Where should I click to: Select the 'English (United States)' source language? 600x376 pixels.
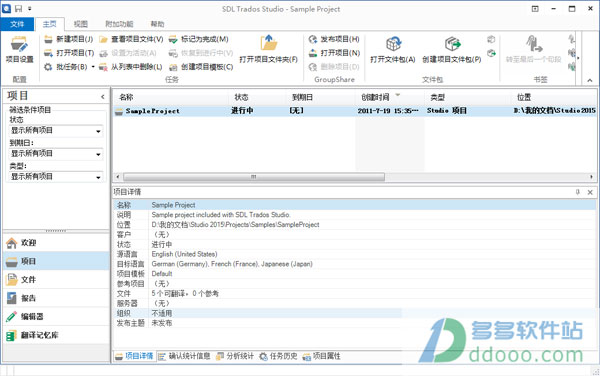[x=184, y=254]
